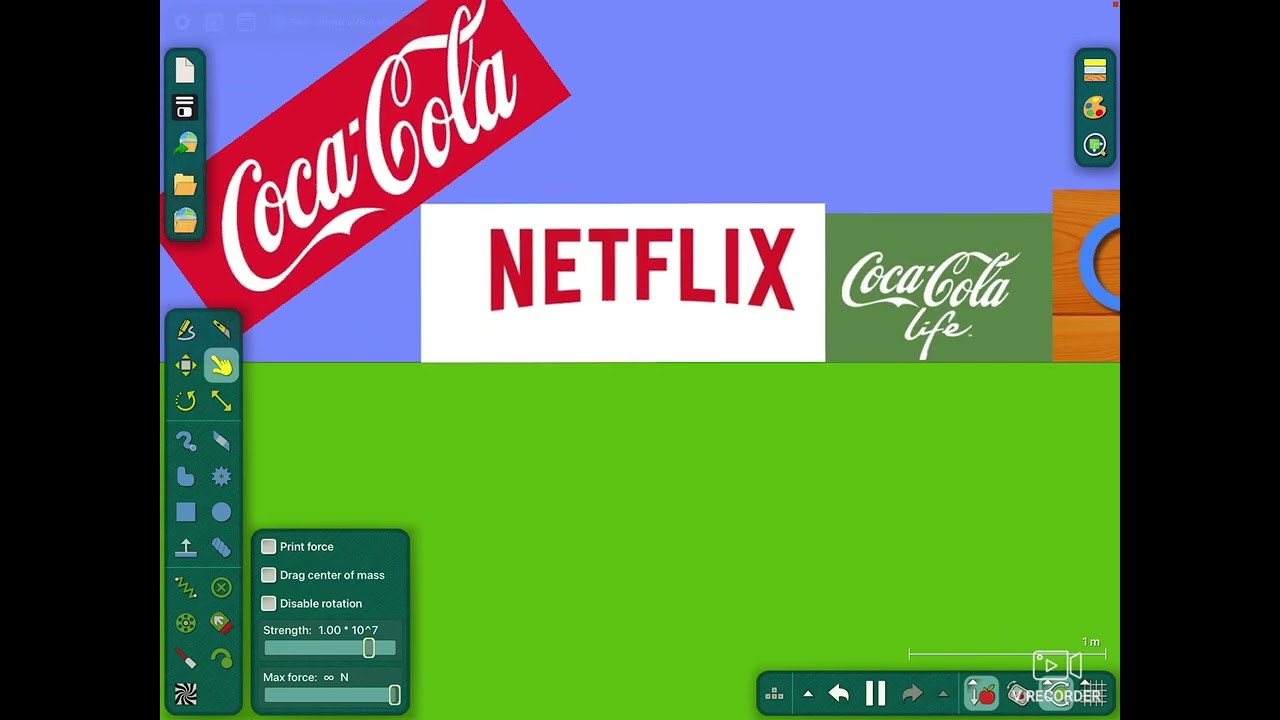Expand the undo history arrow
The height and width of the screenshot is (720, 1280).
(808, 694)
